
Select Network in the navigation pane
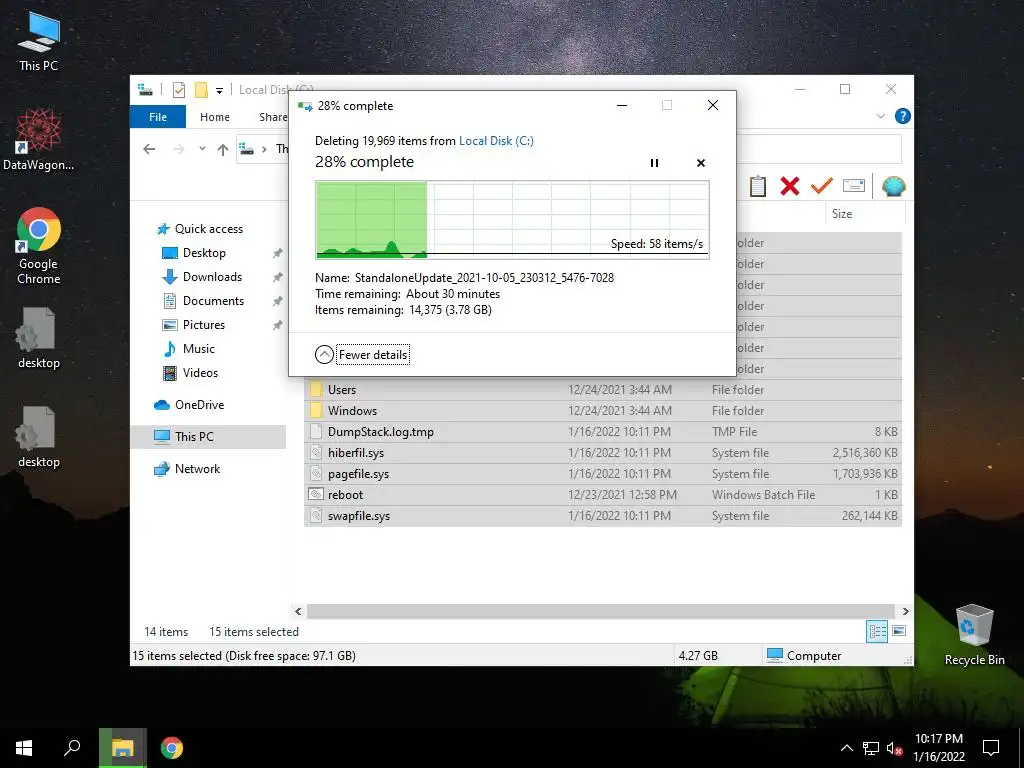tap(197, 469)
